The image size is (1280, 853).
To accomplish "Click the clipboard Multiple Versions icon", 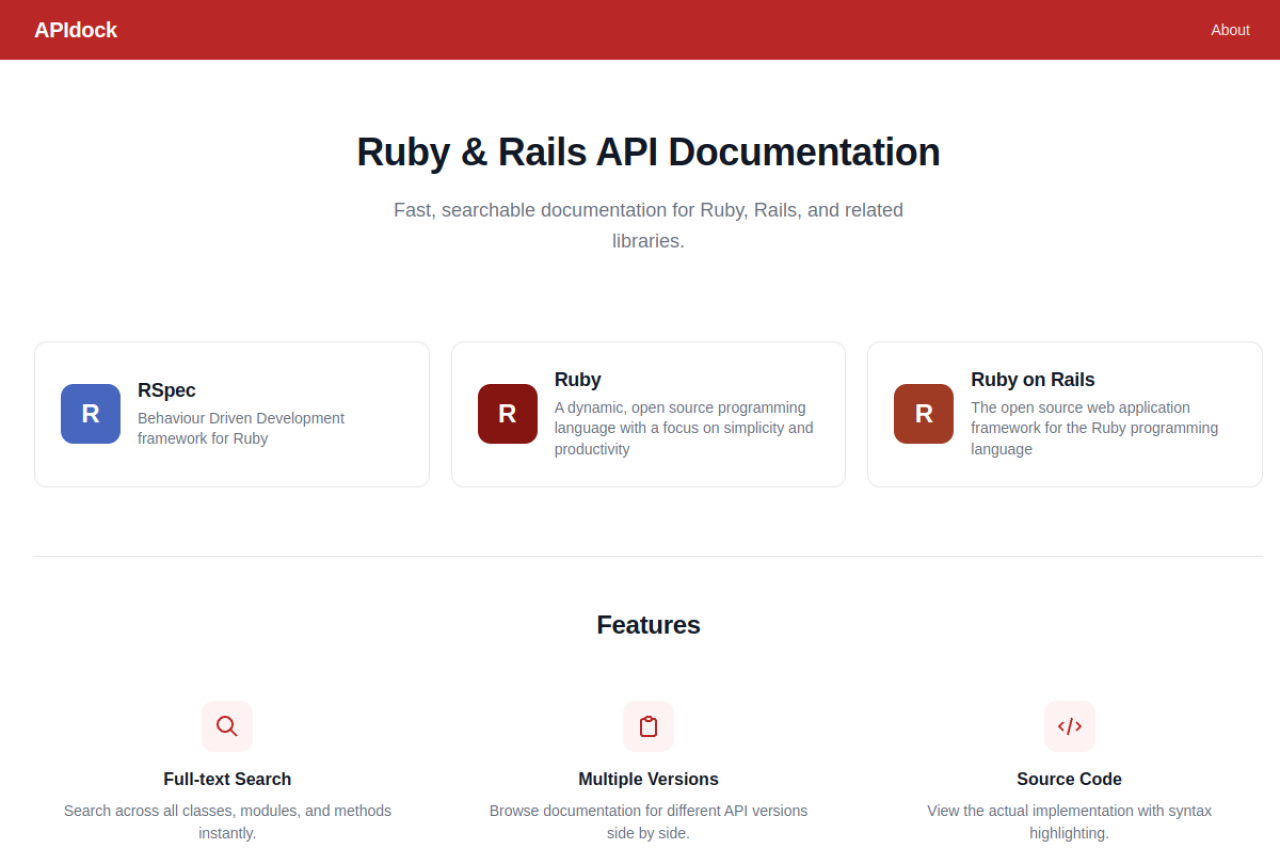I will click(x=648, y=726).
